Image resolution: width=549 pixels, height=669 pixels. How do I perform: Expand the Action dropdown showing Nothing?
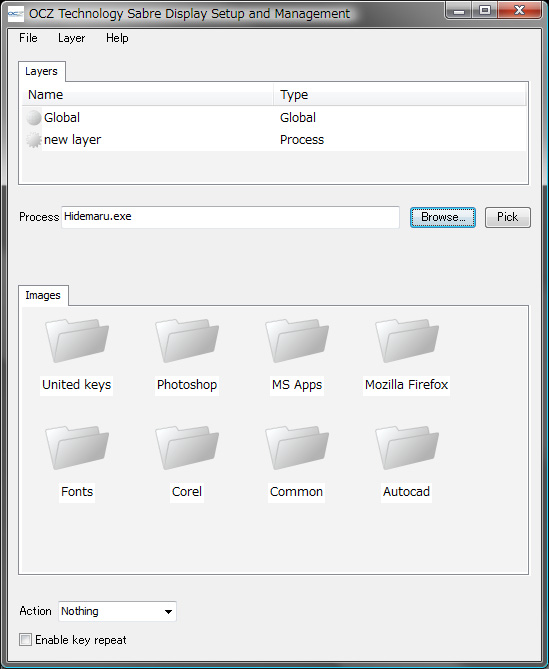(117, 611)
